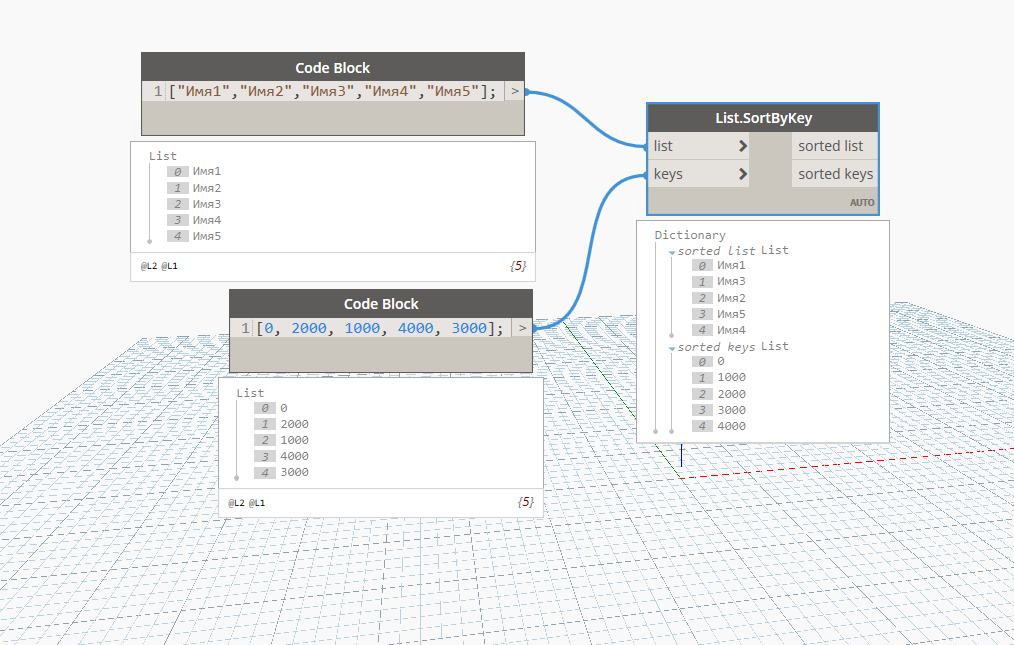Click the names code block output port
Screen dimensions: 1014x645
pyautogui.click(x=514, y=91)
